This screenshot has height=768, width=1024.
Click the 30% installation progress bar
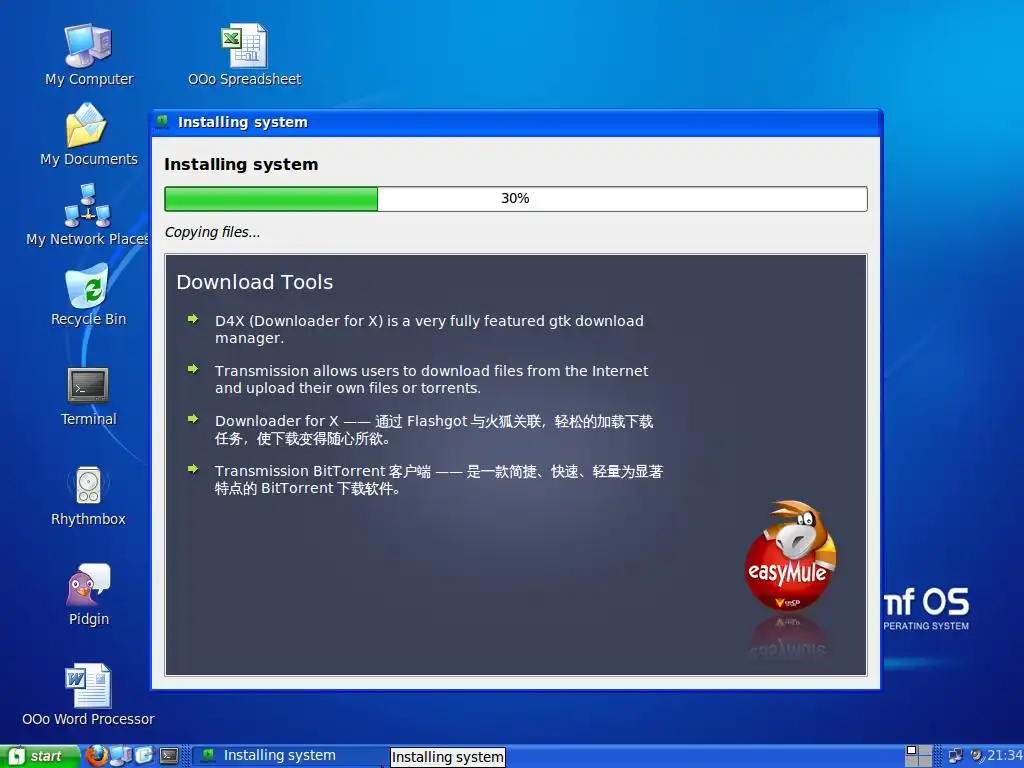(516, 199)
